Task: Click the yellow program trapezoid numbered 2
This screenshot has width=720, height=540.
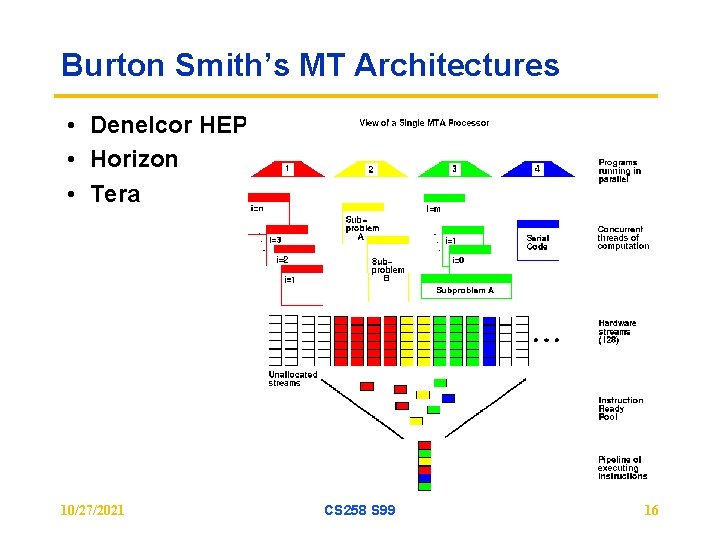Action: coord(371,169)
